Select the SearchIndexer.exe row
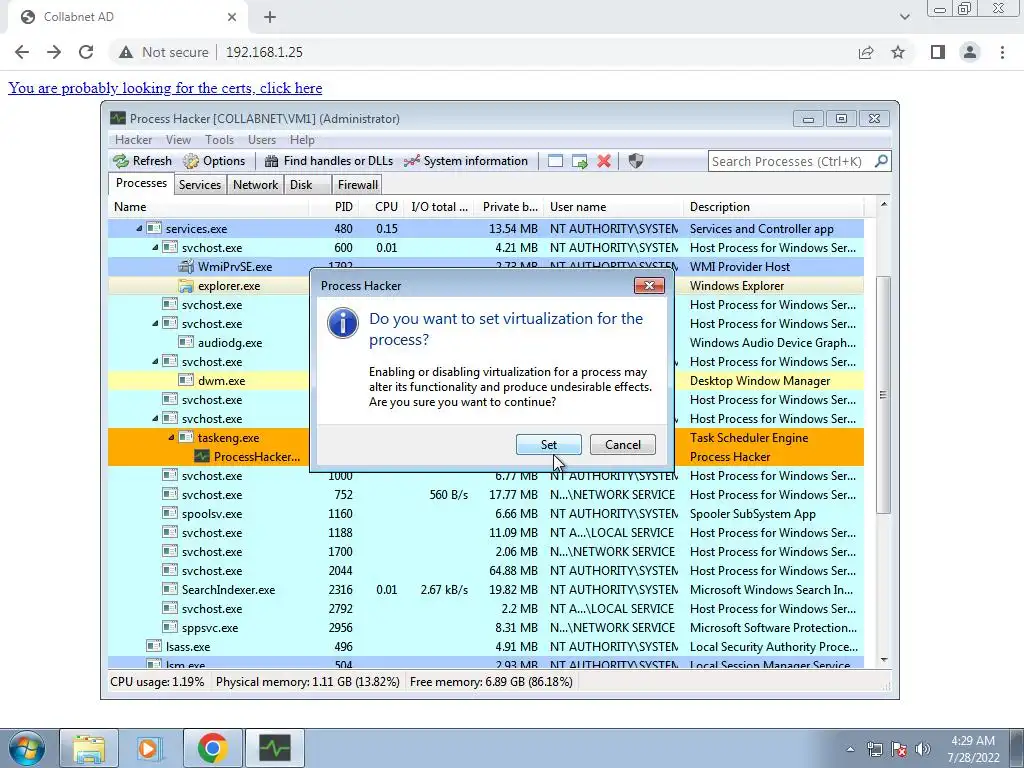1024x768 pixels. point(485,590)
